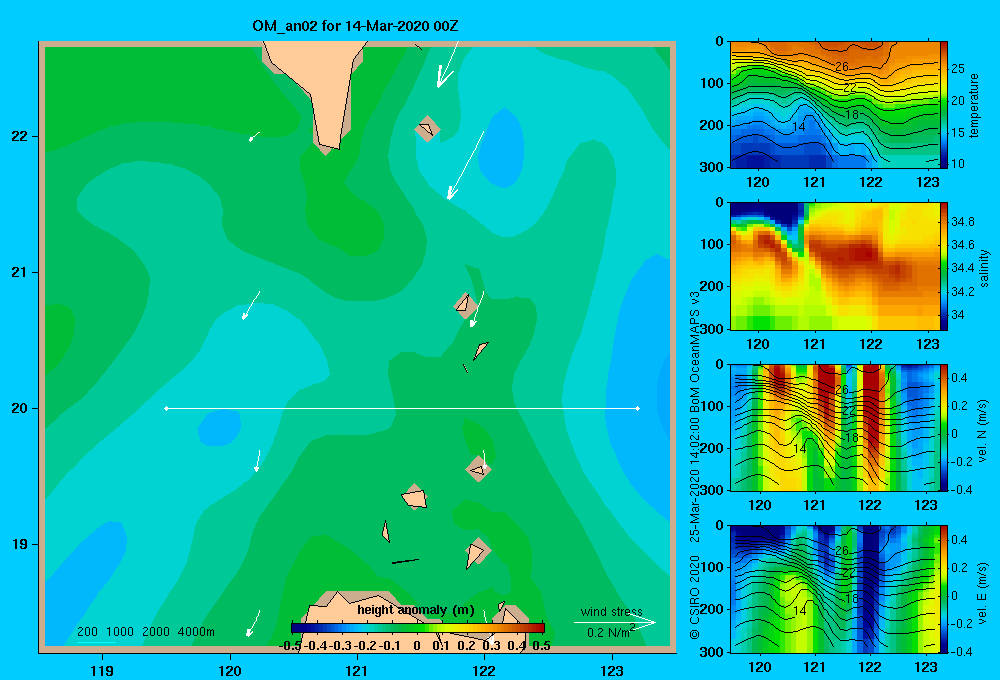Click the vertical 'temperature' axis label
Viewport: 1000px width, 680px height.
pos(973,105)
